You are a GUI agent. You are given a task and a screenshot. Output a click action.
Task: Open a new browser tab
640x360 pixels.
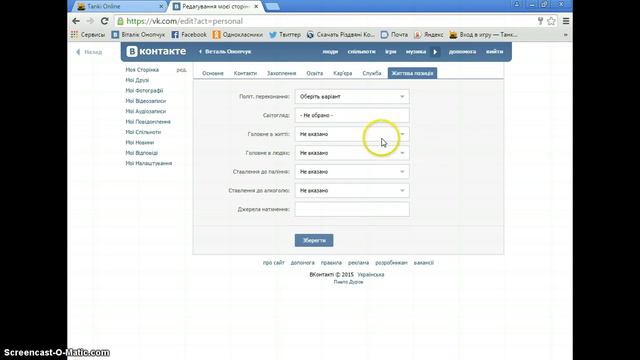272,7
